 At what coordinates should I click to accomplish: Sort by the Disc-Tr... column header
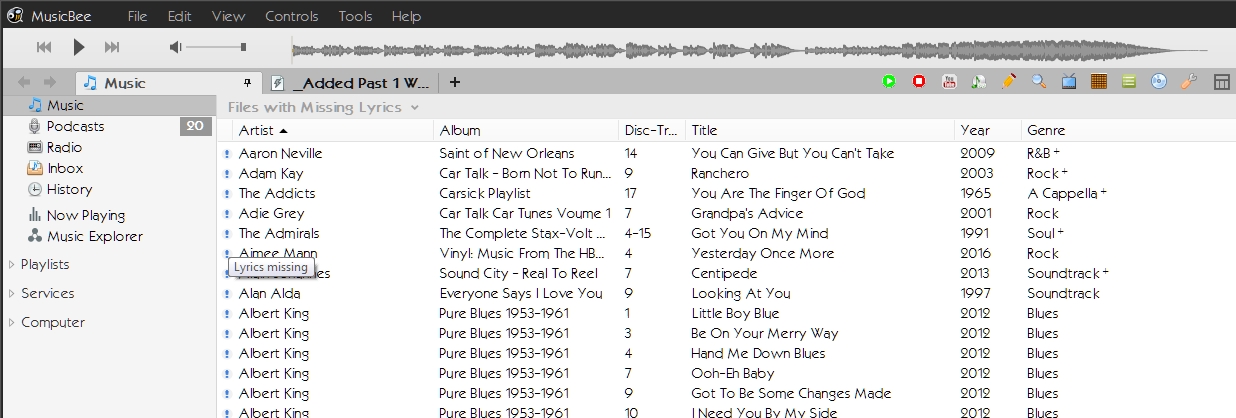(x=652, y=130)
